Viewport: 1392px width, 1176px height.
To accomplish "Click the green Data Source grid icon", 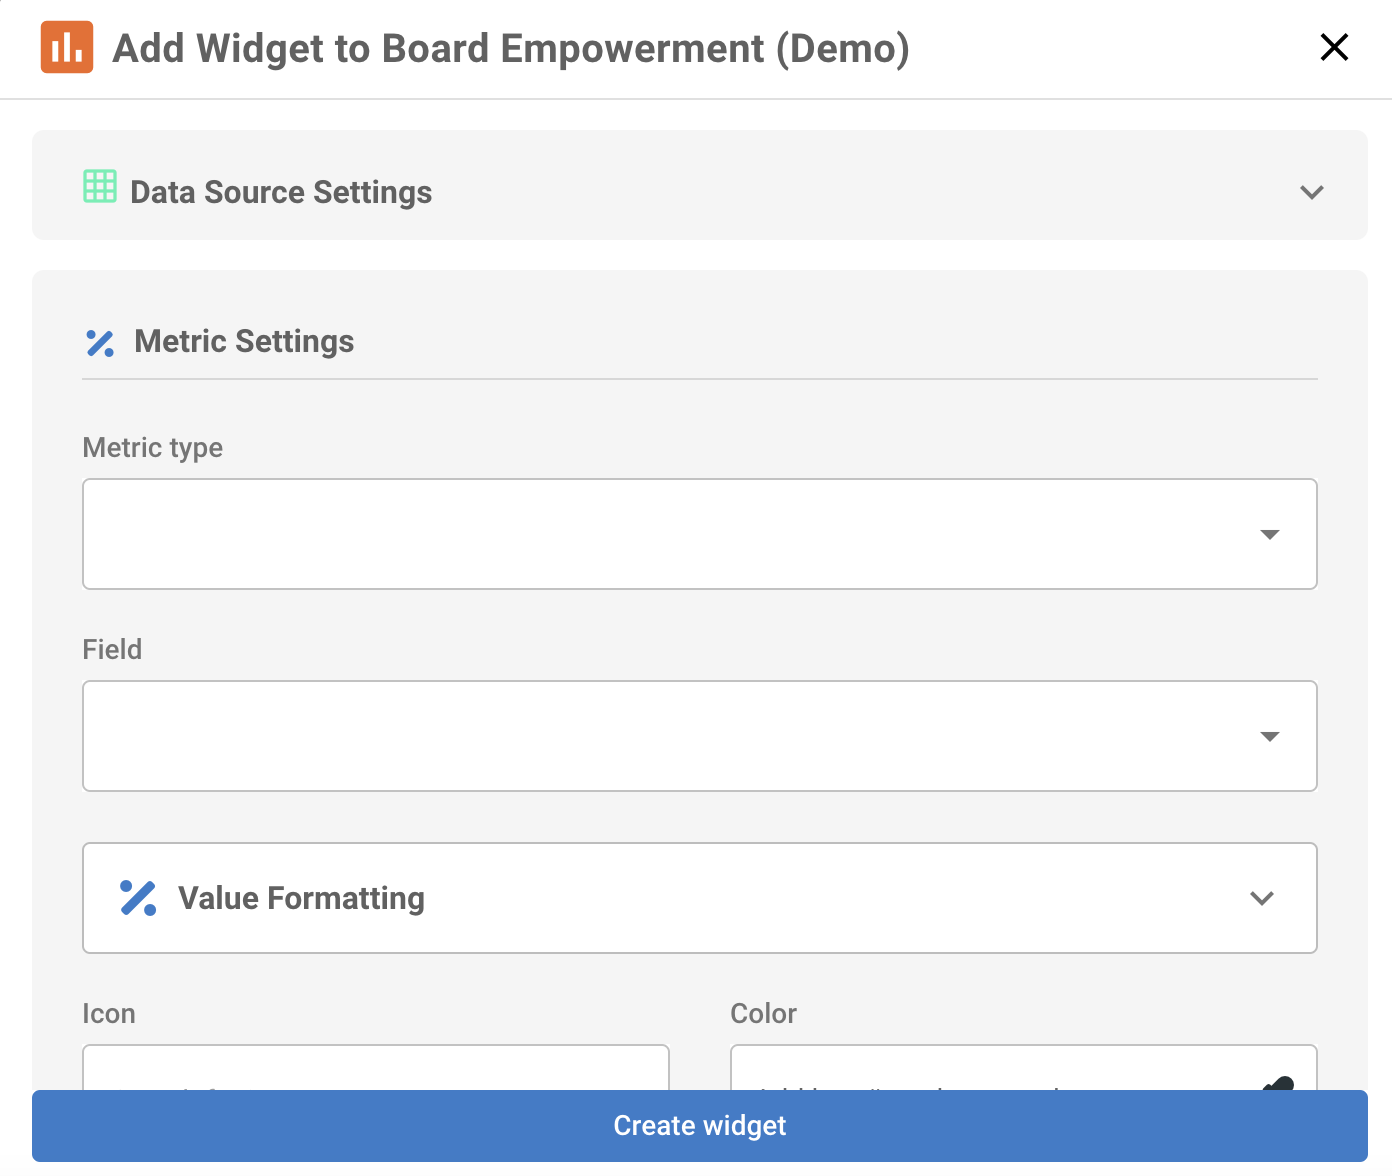I will click(100, 186).
